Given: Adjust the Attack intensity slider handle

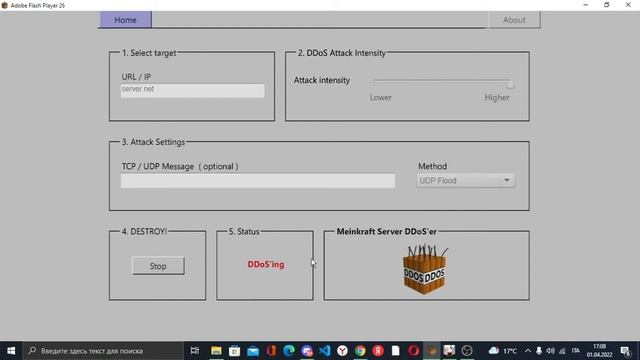Looking at the screenshot, I should point(510,84).
